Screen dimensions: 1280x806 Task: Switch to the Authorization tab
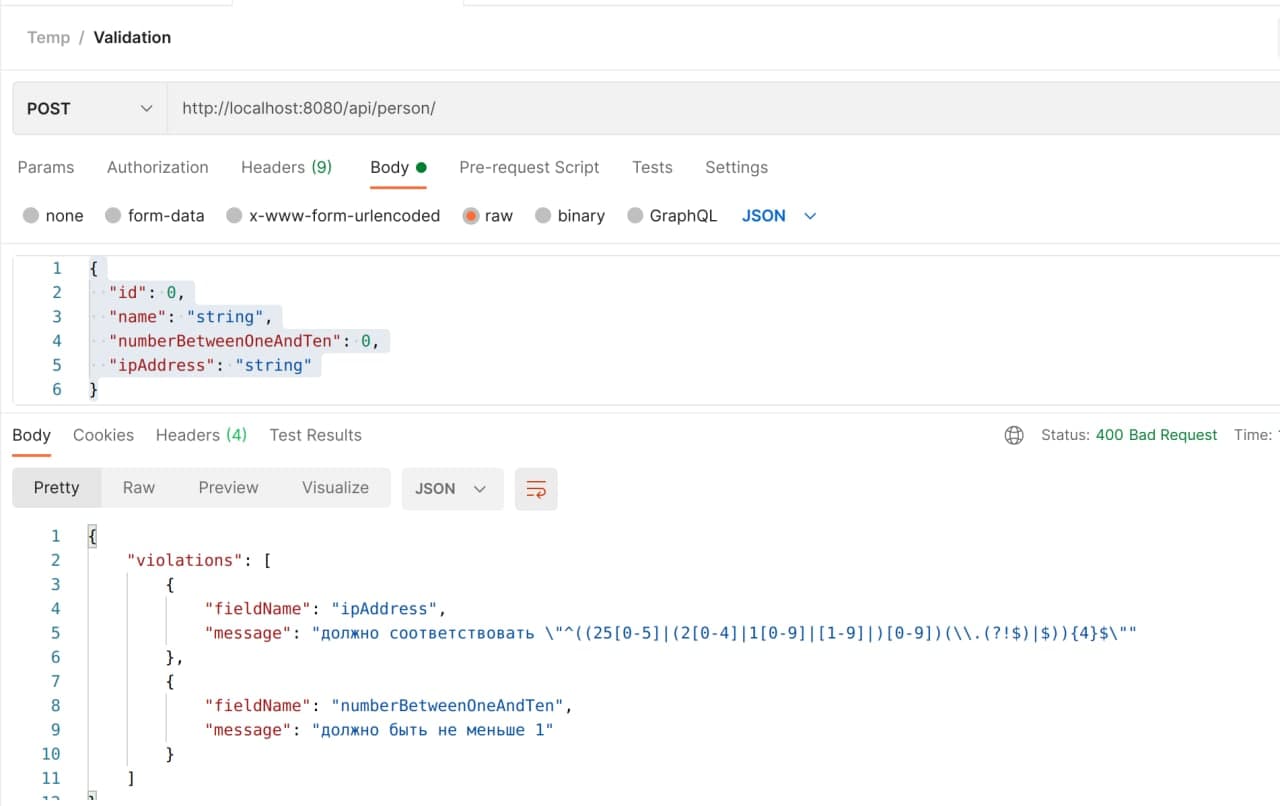[157, 167]
